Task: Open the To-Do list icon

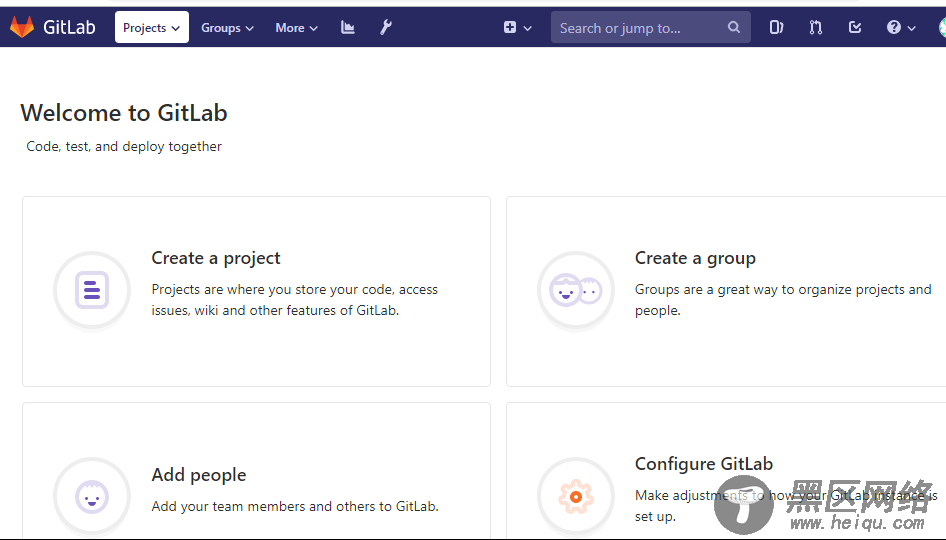Action: (855, 27)
